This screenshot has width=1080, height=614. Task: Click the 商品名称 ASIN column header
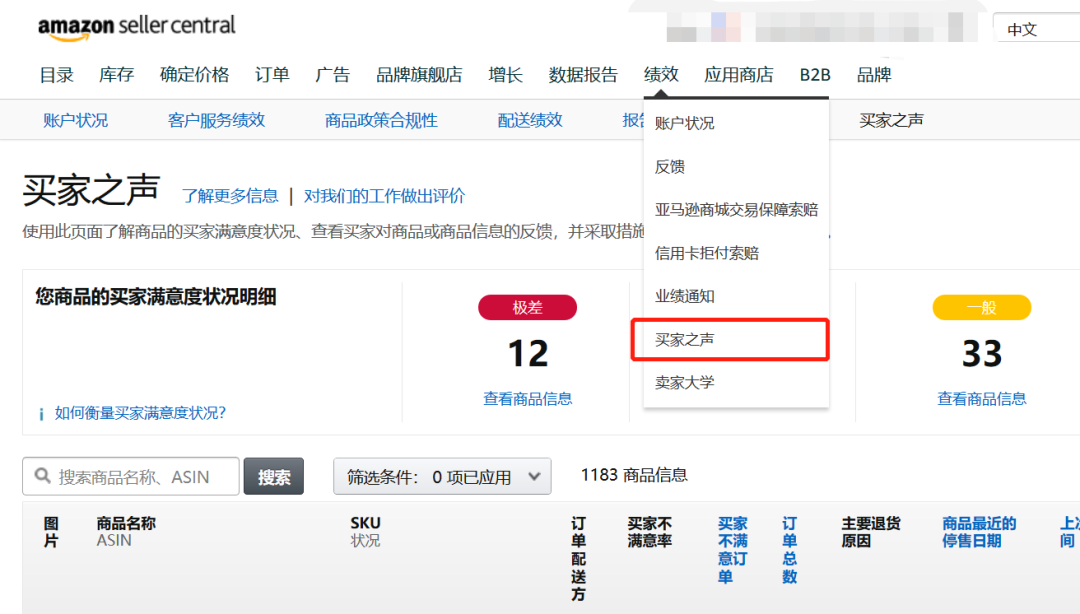126,532
